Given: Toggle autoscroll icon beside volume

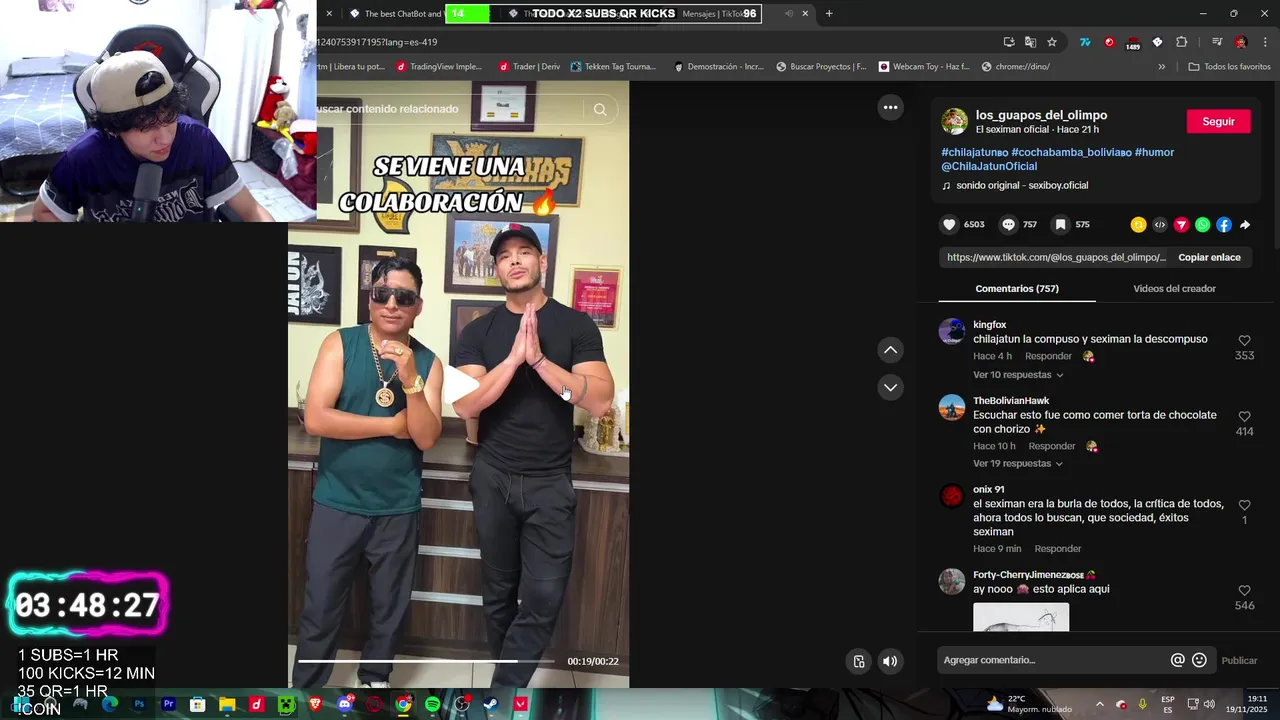Looking at the screenshot, I should tap(859, 661).
